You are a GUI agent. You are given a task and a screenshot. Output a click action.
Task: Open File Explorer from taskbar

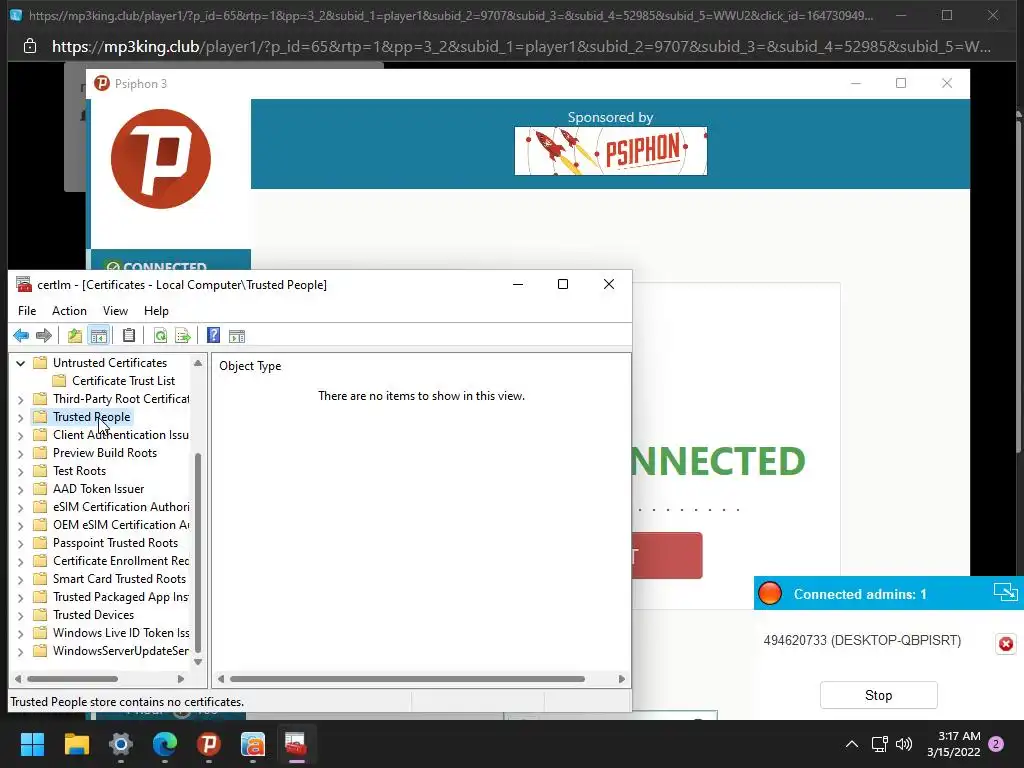[x=76, y=744]
